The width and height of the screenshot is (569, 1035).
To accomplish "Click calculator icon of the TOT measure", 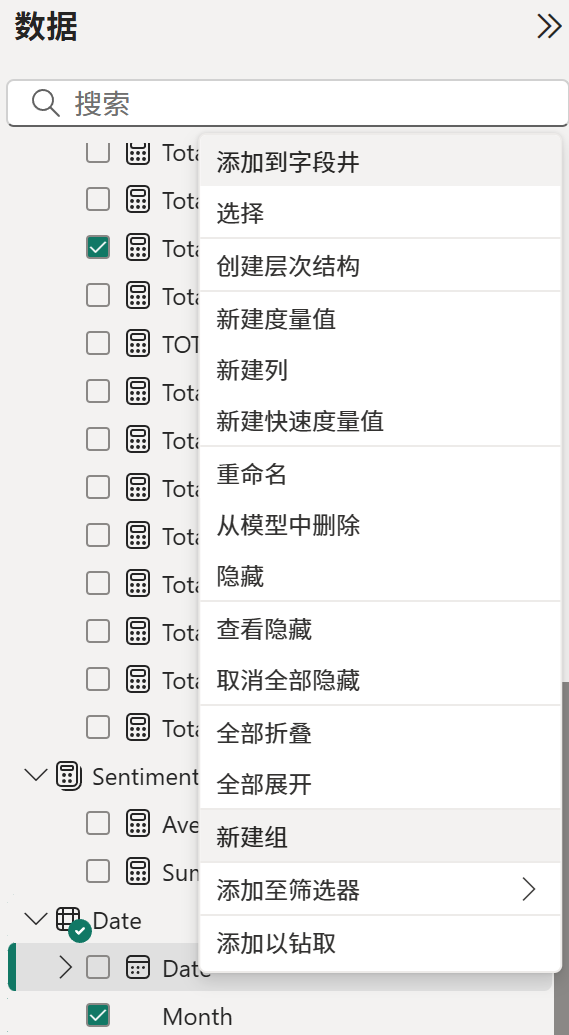I will click(x=137, y=343).
